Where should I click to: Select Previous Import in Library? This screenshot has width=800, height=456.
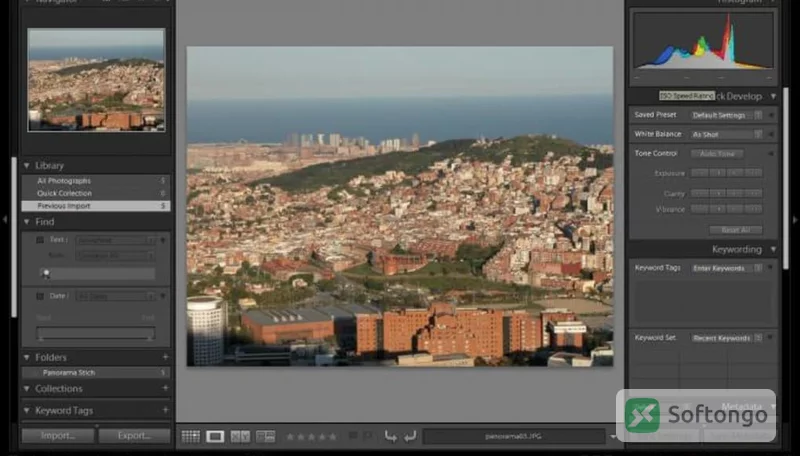tap(95, 206)
